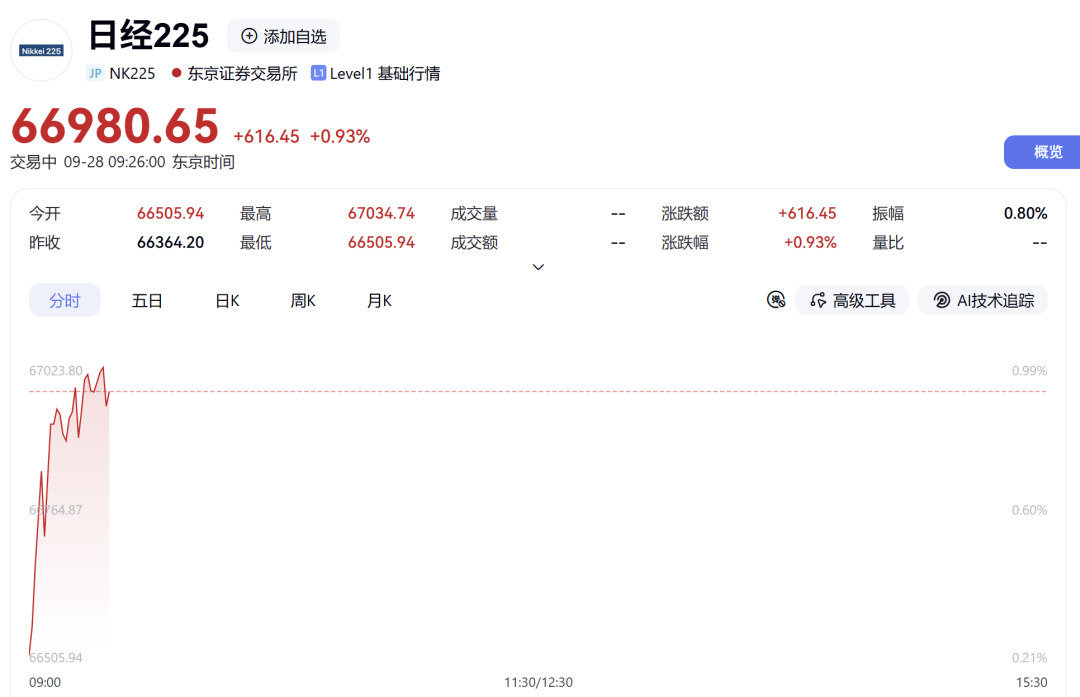Switch to the 周K chart tab
Viewport: 1080px width, 697px height.
pyautogui.click(x=302, y=300)
